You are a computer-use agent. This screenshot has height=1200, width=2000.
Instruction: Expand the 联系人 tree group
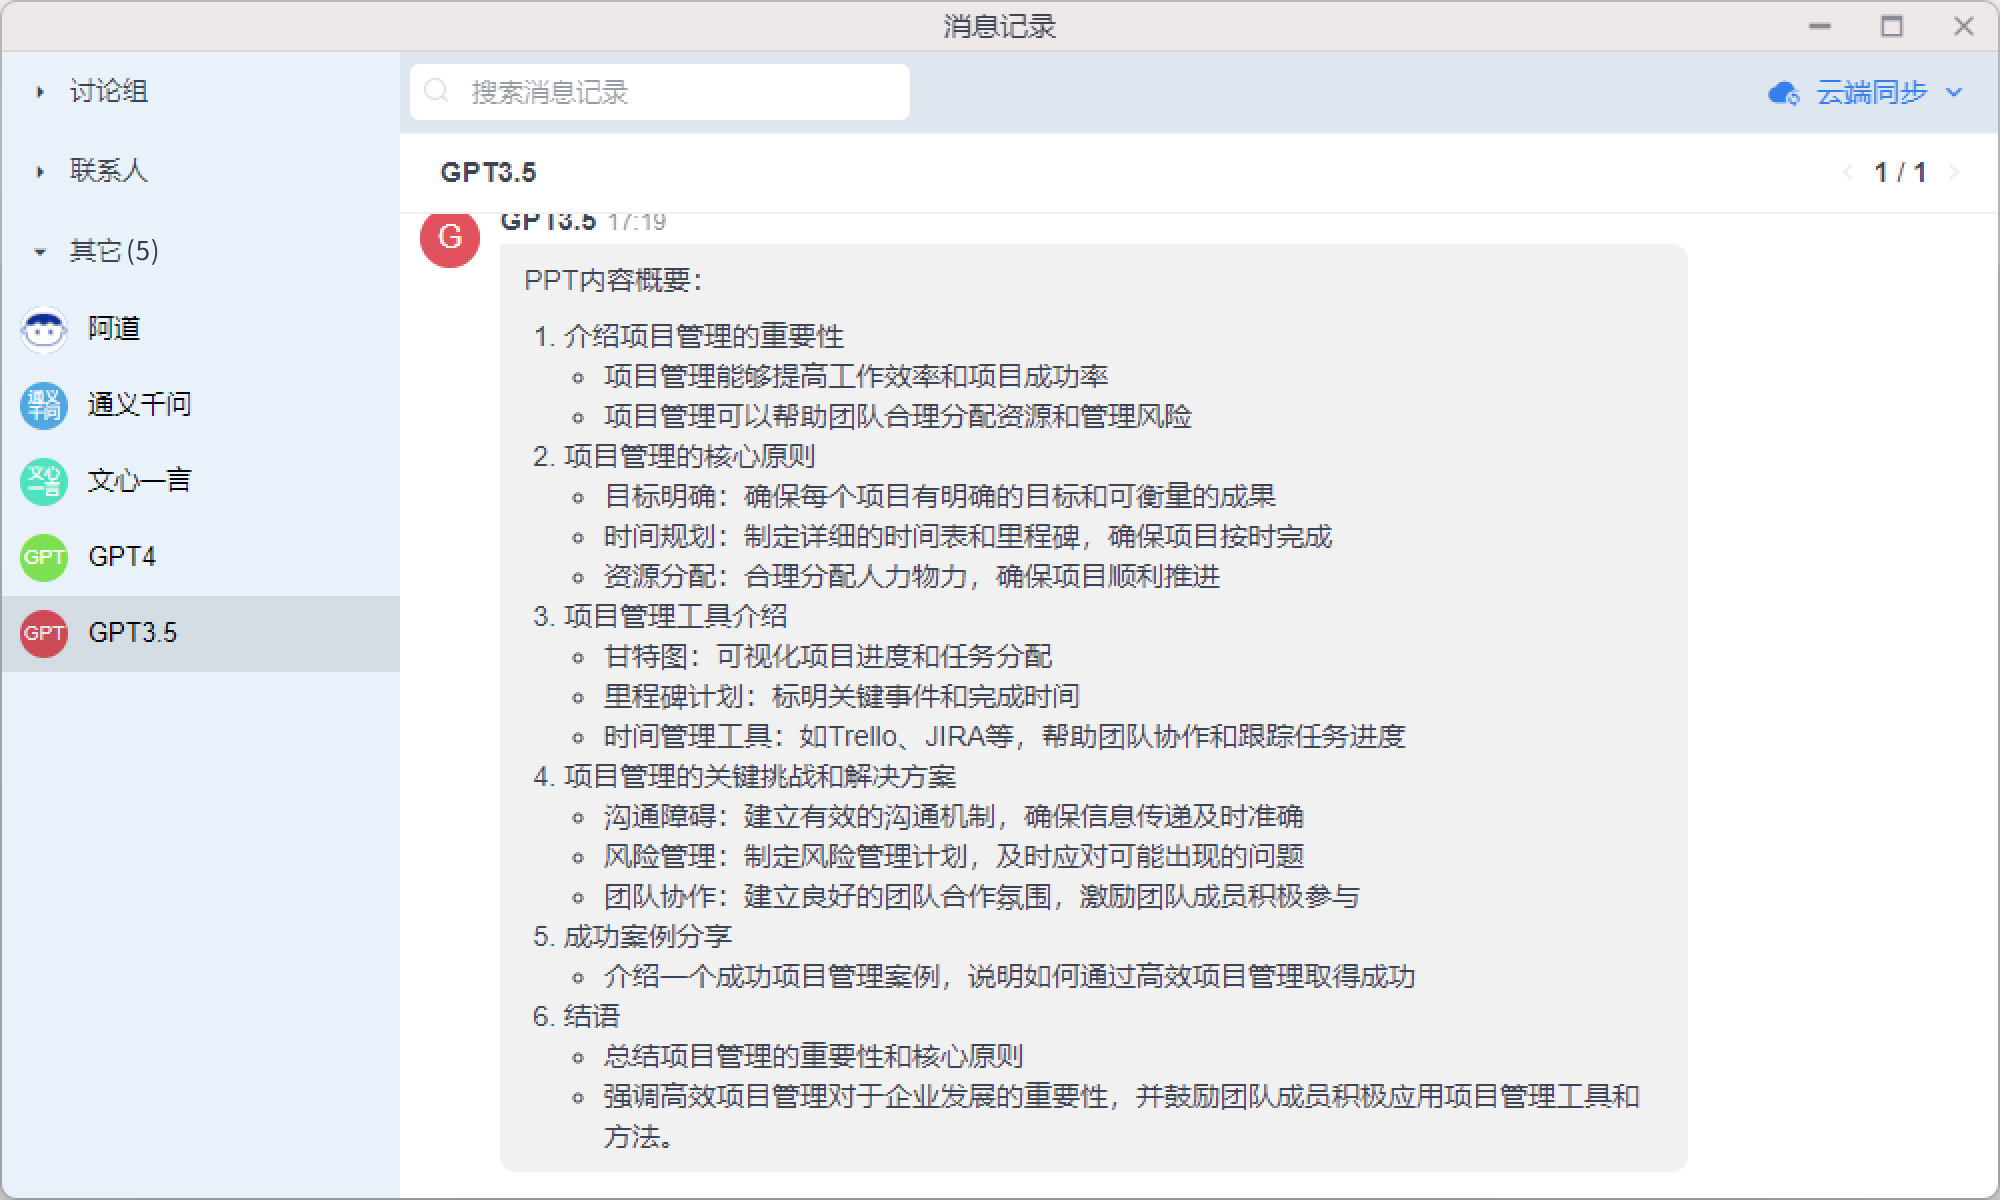pos(40,172)
